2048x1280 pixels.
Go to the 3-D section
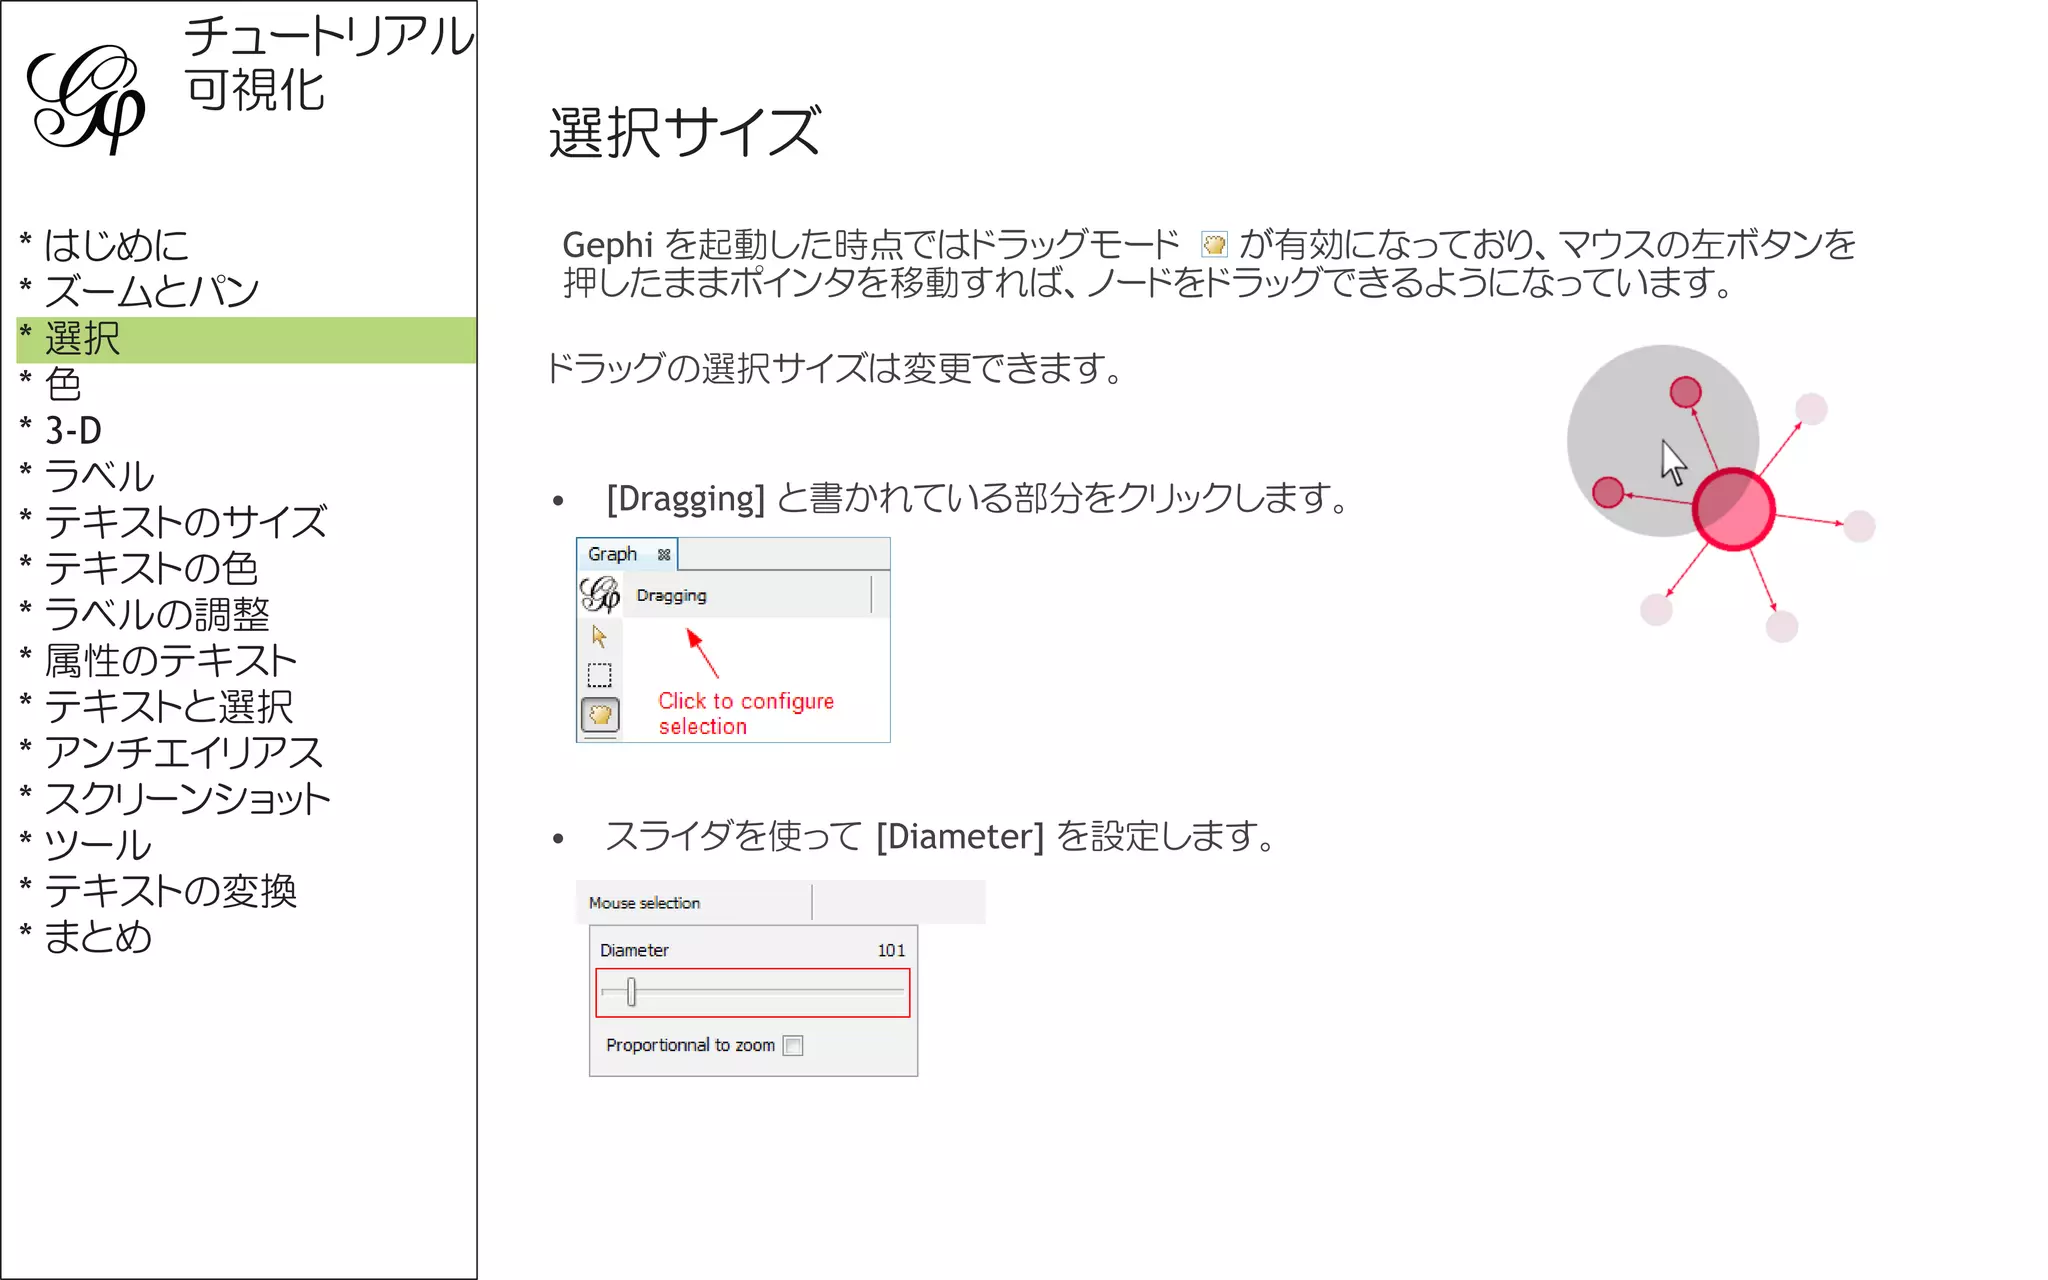(73, 430)
